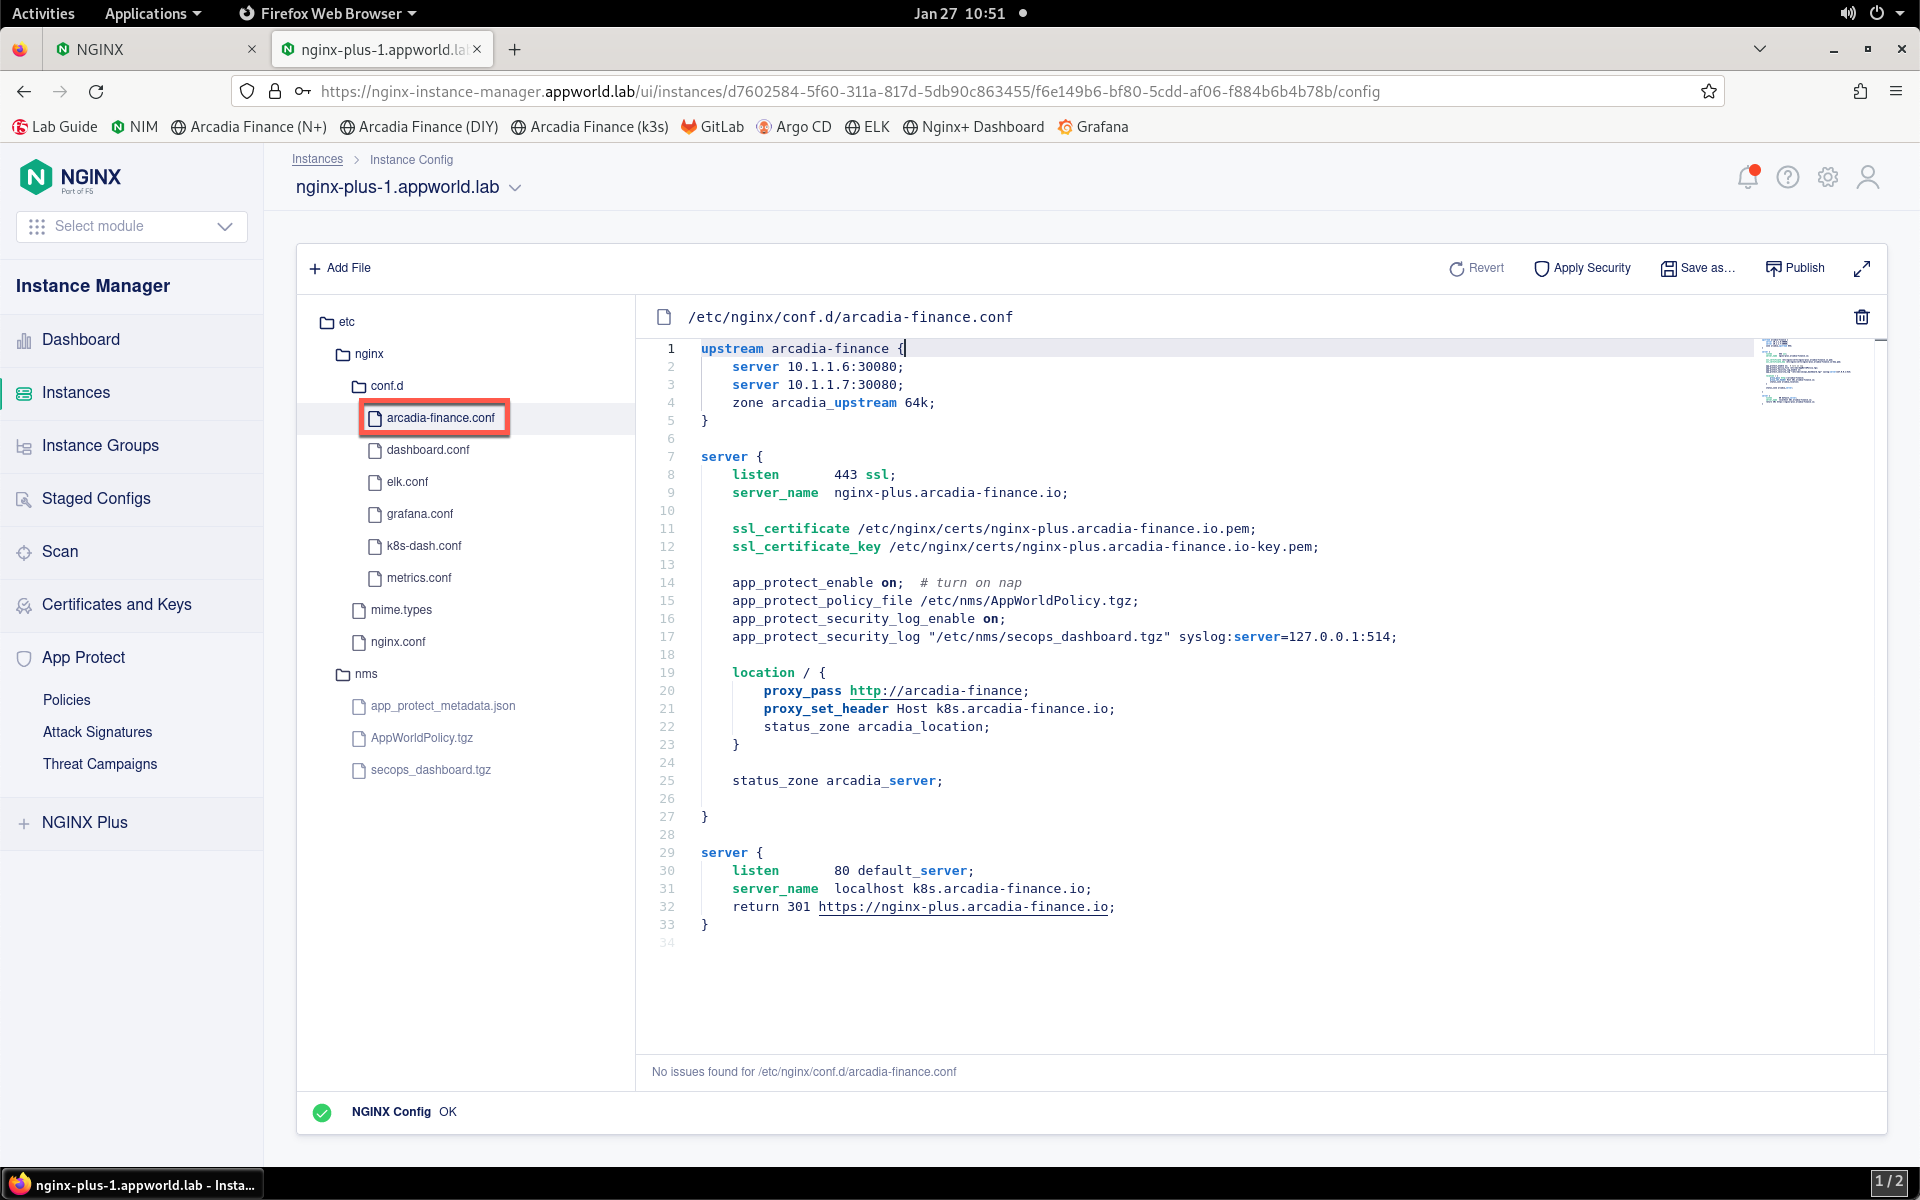Open Firefox application menu

point(1896,91)
